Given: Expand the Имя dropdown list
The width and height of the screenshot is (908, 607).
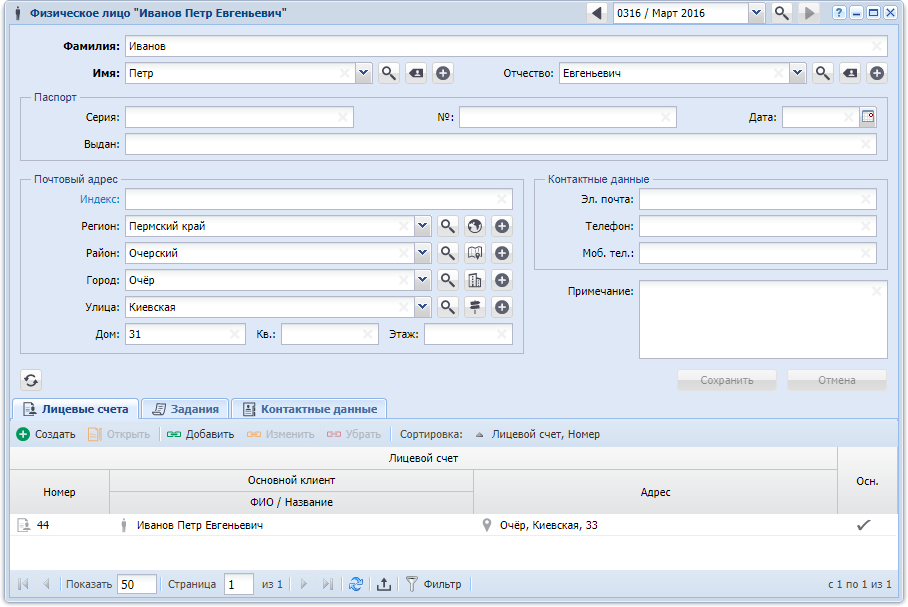Looking at the screenshot, I should click(364, 74).
